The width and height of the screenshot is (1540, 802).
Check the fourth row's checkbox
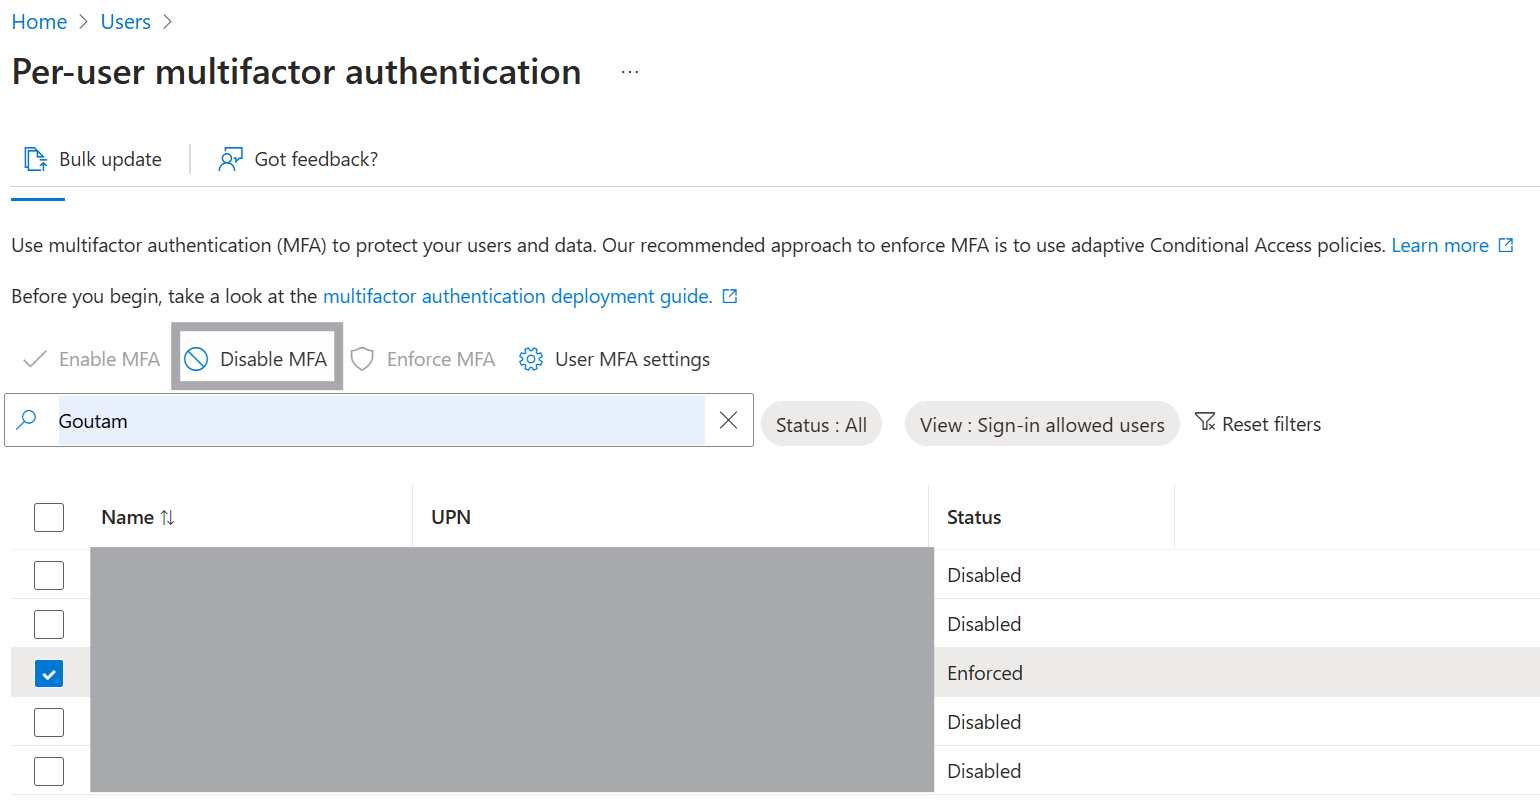click(x=49, y=722)
